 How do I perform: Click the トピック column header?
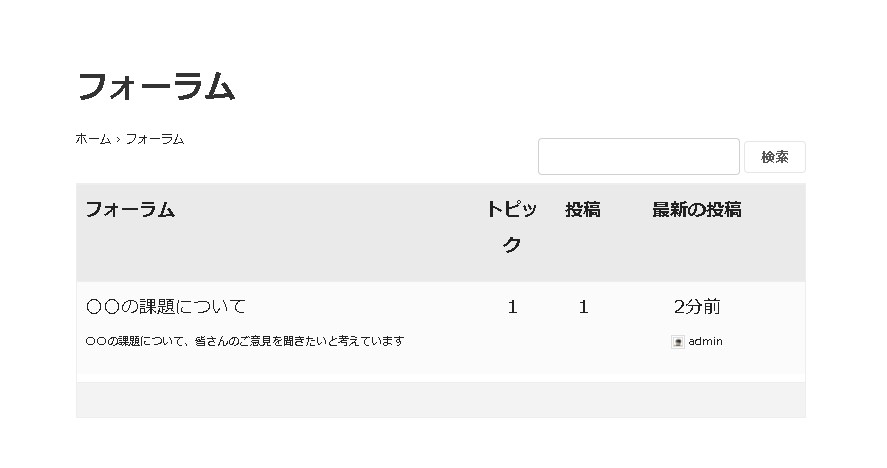[x=511, y=227]
